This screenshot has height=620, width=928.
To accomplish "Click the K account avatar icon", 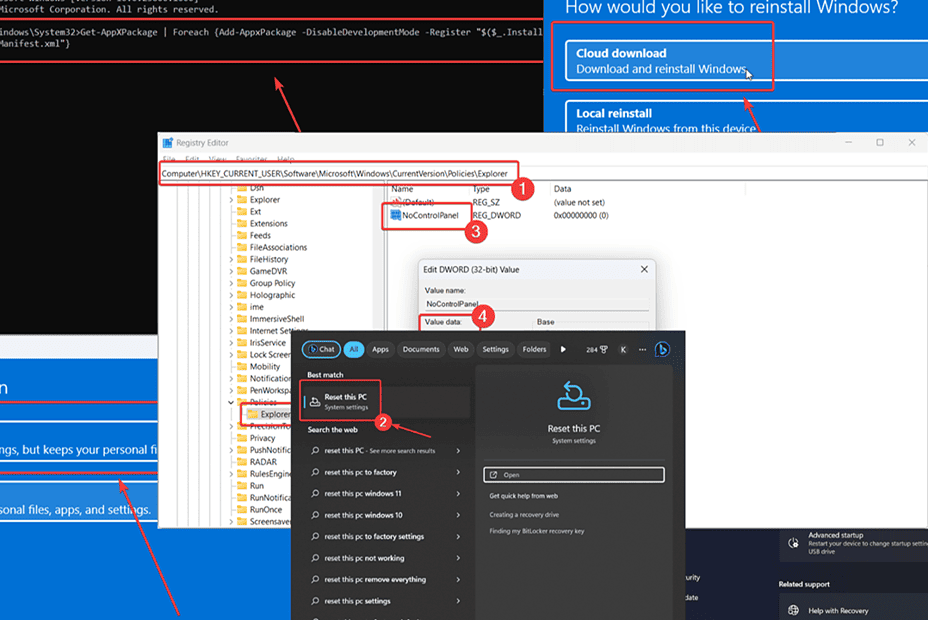I will 622,348.
